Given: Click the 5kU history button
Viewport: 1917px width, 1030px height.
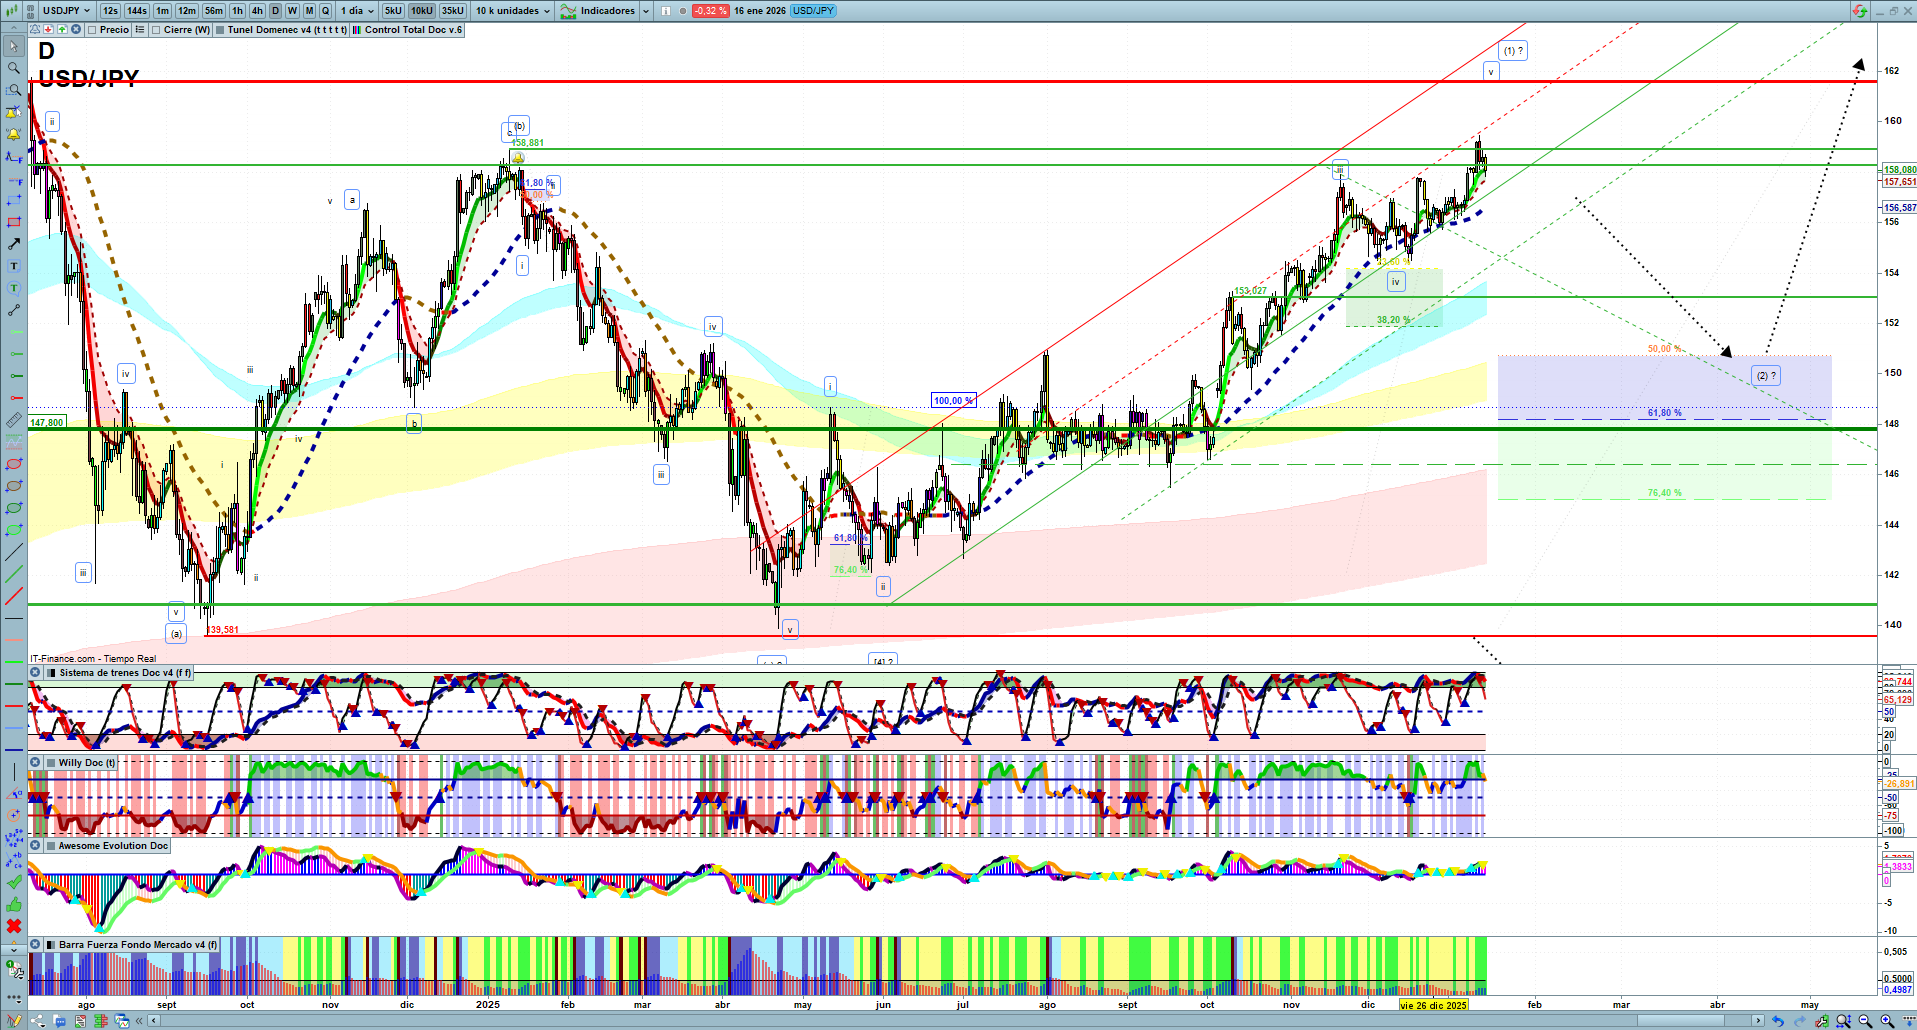Looking at the screenshot, I should pyautogui.click(x=393, y=11).
